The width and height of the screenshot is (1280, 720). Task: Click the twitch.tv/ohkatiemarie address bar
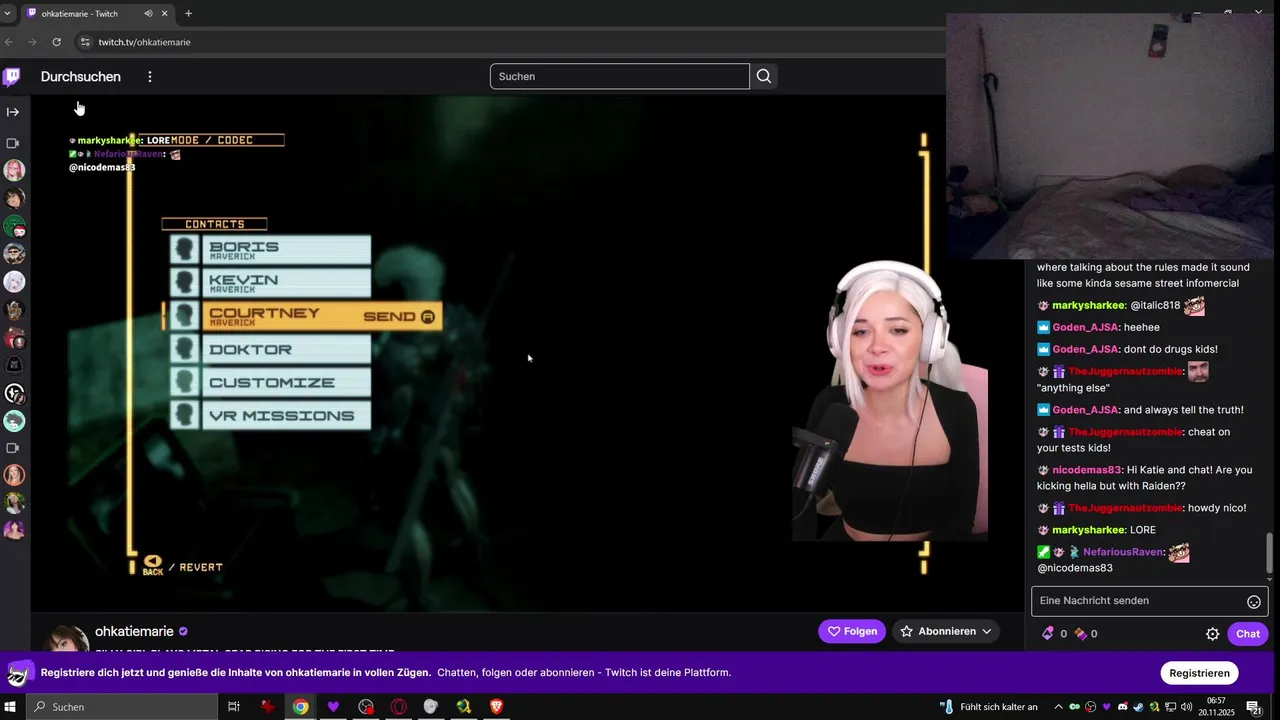144,42
